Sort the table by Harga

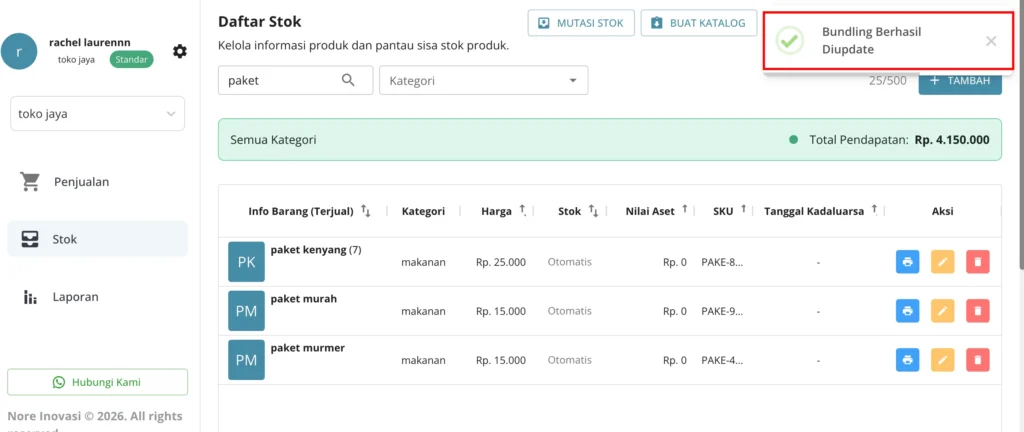pos(504,211)
